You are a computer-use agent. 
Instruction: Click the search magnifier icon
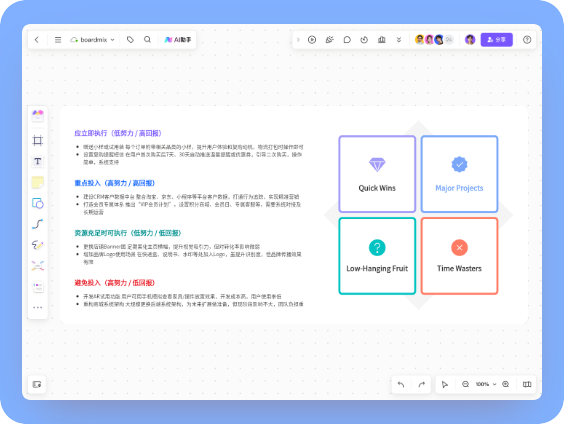147,40
